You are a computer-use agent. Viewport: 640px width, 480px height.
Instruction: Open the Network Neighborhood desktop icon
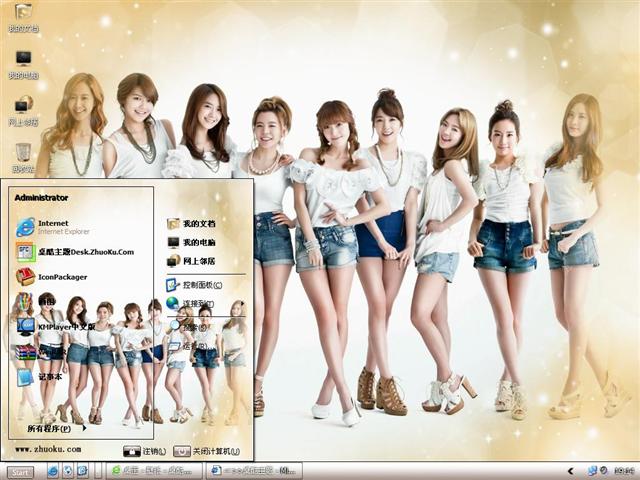click(x=23, y=111)
